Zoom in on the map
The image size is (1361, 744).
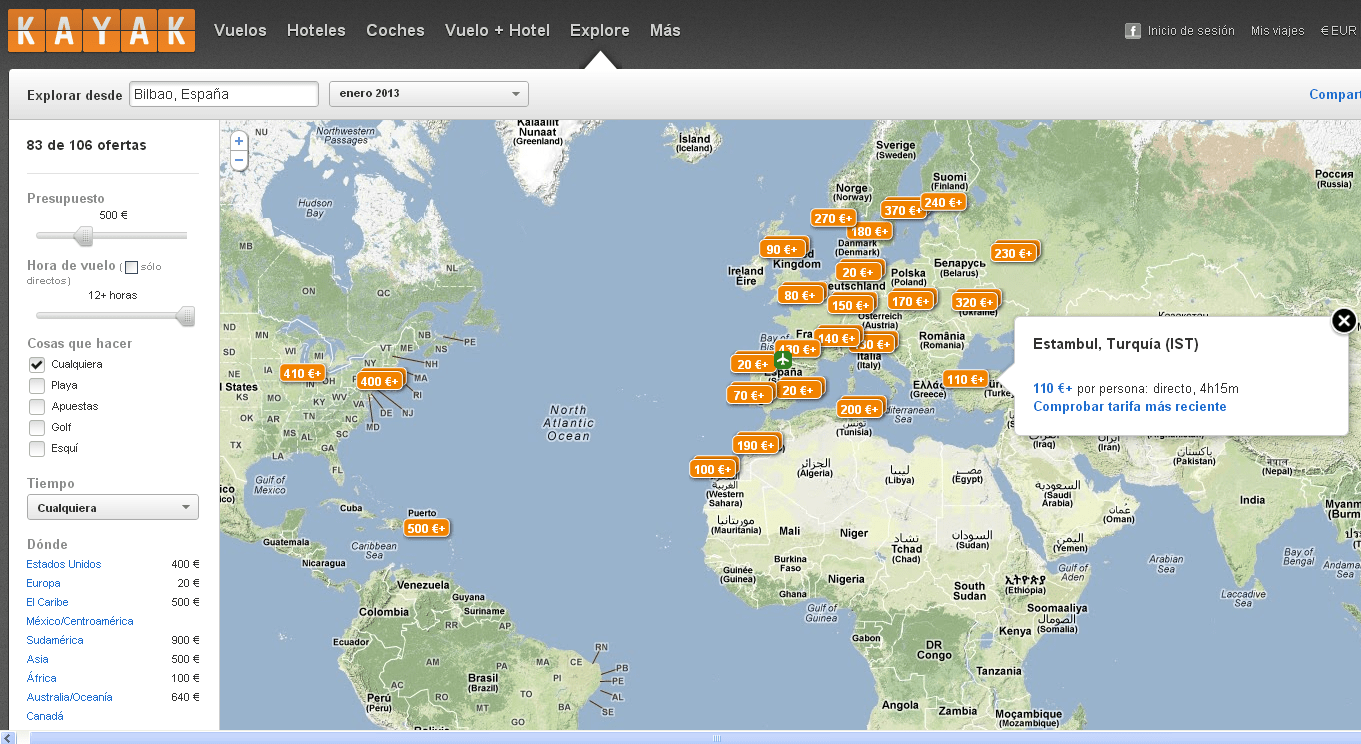click(x=239, y=142)
